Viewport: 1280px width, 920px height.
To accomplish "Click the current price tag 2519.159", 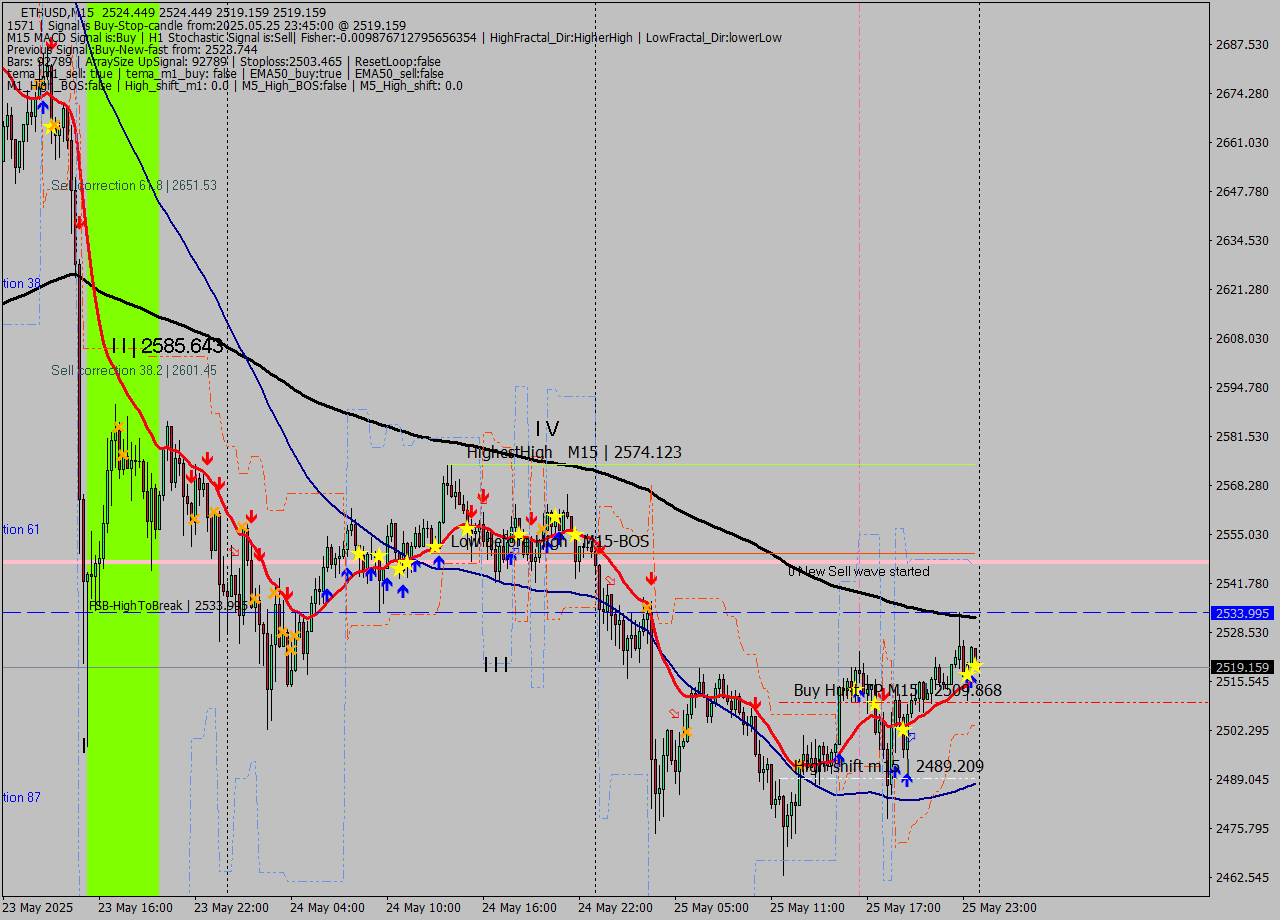I will [x=1241, y=667].
